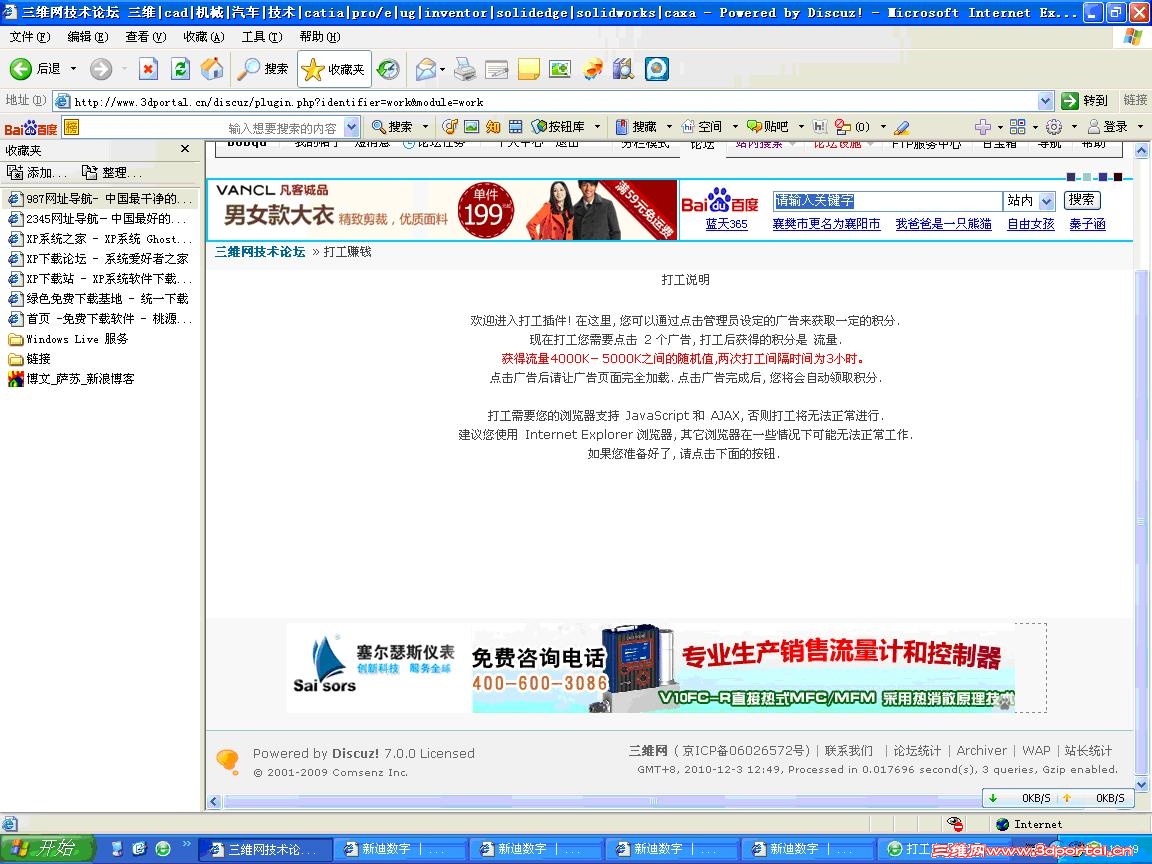Open the 搜索 search pane in IE toolbar
Viewport: 1152px width, 864px height.
[262, 69]
